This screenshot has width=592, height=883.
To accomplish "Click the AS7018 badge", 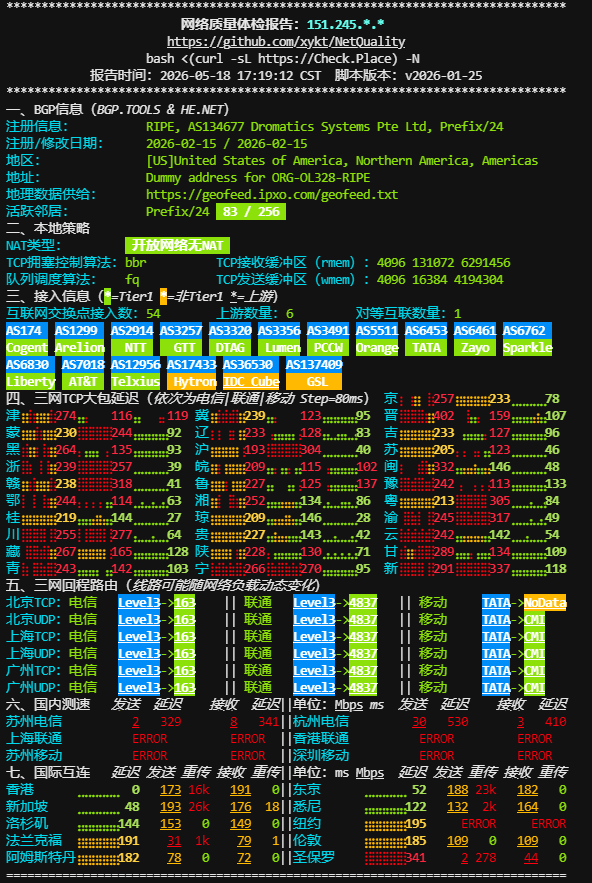I will tap(83, 364).
